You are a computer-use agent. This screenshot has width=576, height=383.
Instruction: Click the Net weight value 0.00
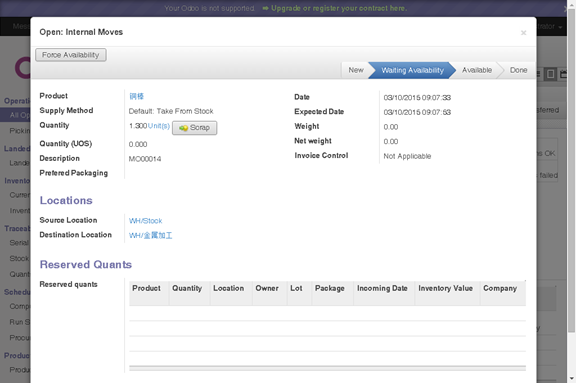[390, 142]
